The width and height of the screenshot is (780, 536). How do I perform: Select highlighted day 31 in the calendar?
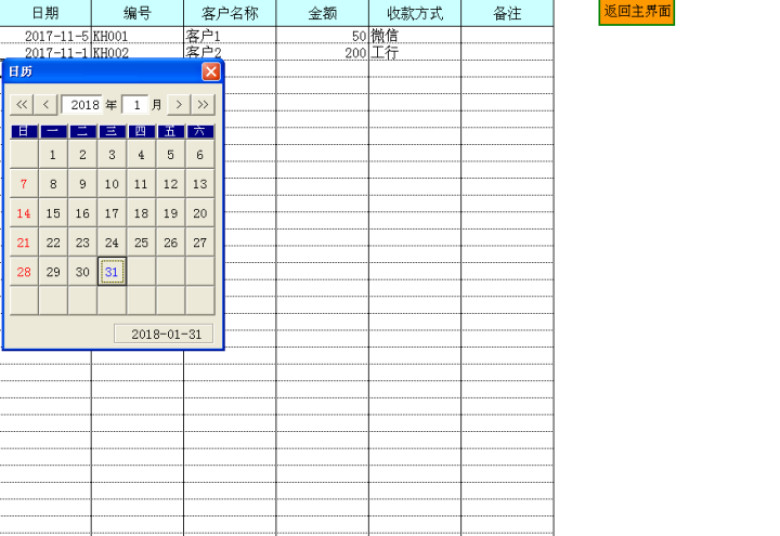click(111, 272)
